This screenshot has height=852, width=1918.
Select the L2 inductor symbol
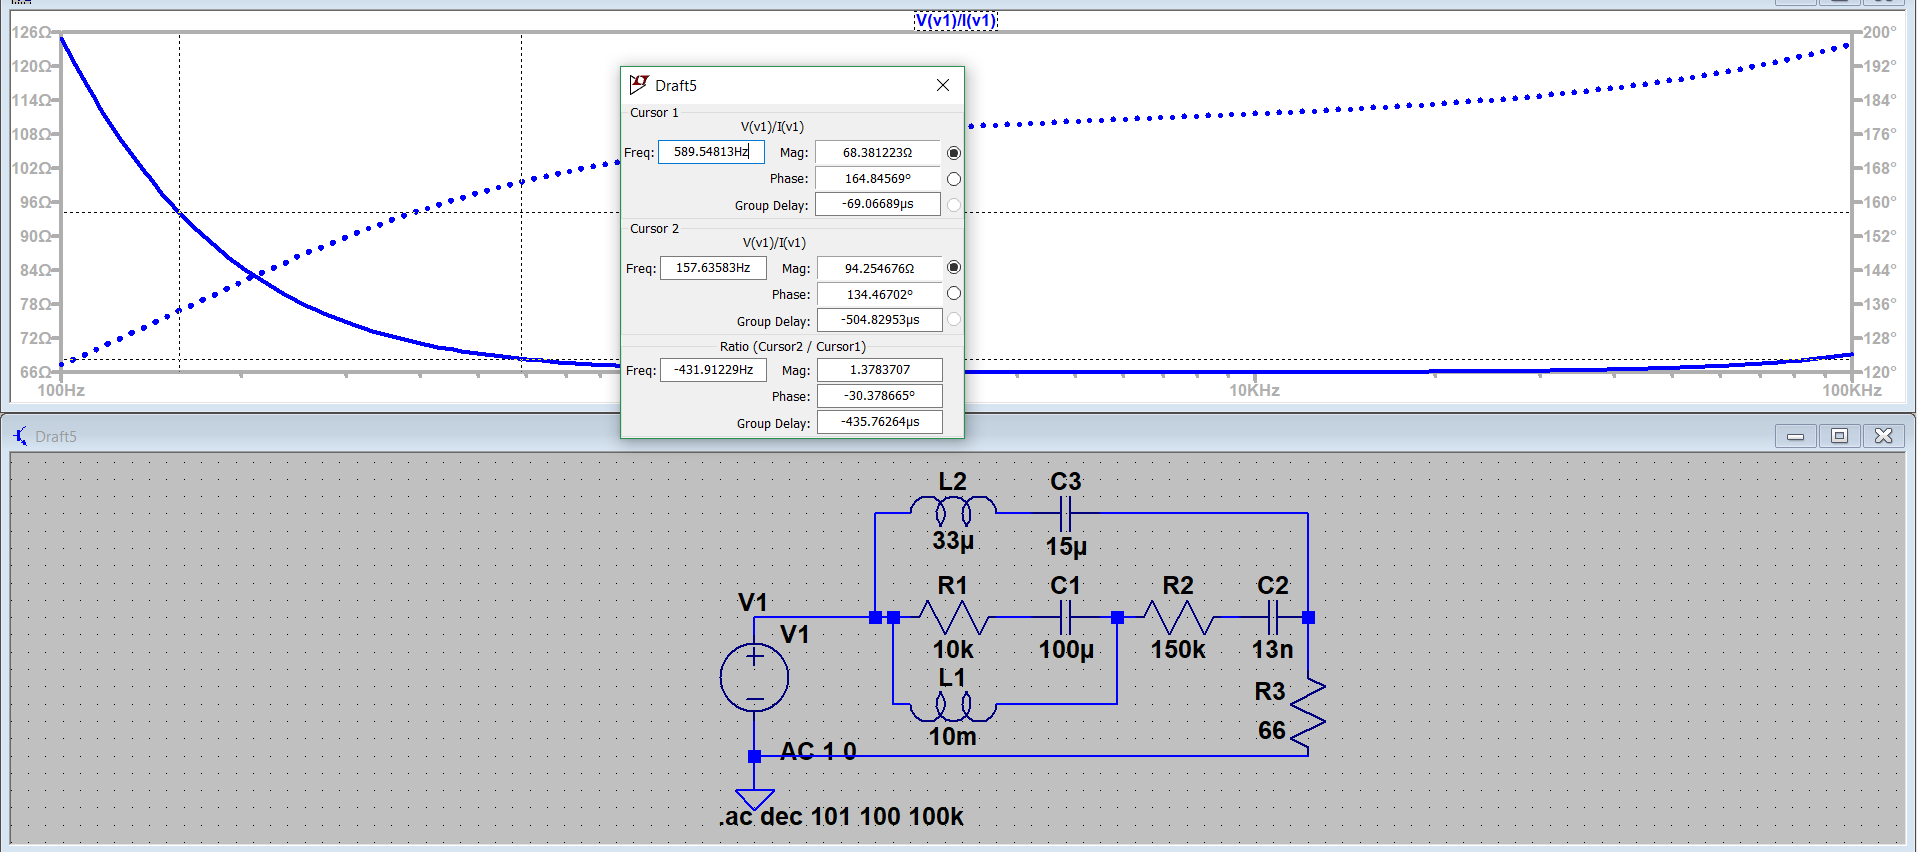[x=953, y=513]
